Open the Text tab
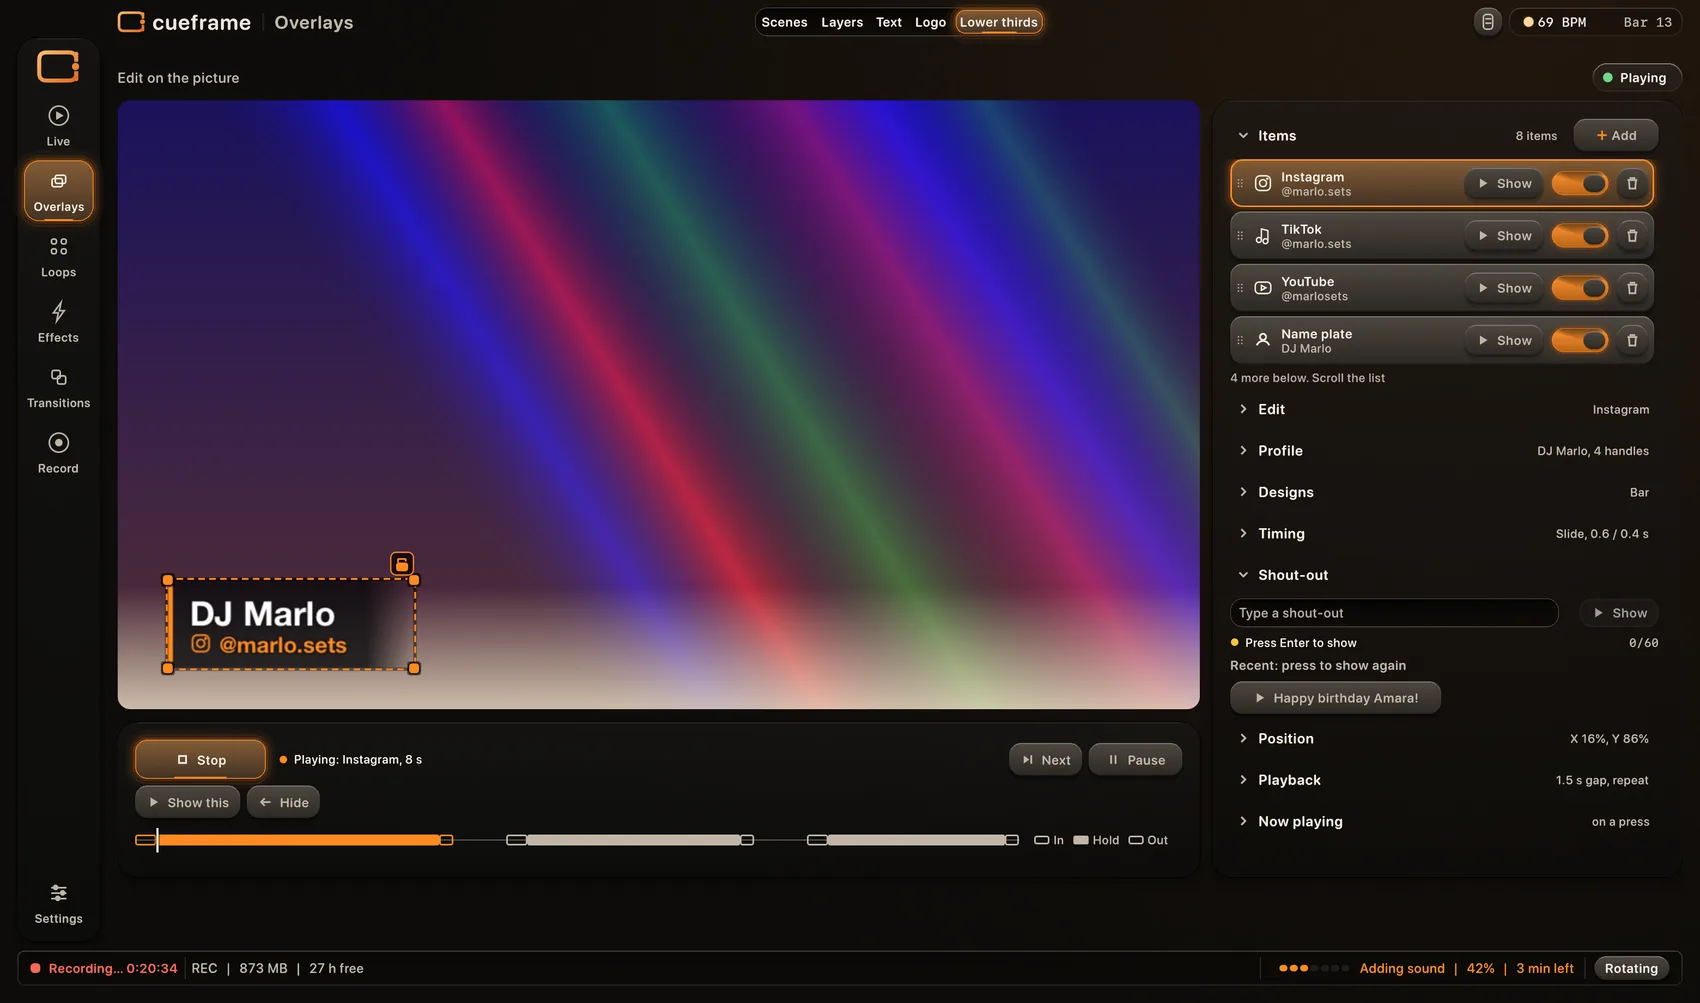 [889, 22]
